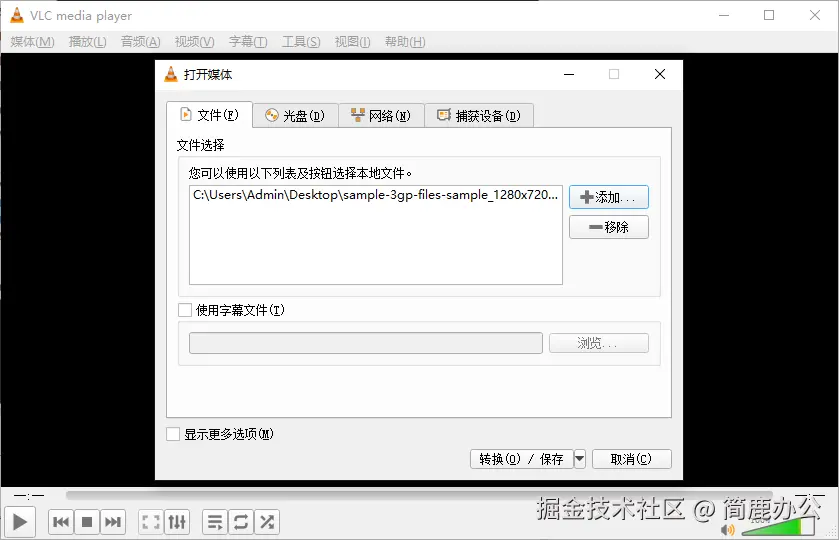Toggle fullscreen video icon
The height and width of the screenshot is (540, 839).
[x=151, y=522]
